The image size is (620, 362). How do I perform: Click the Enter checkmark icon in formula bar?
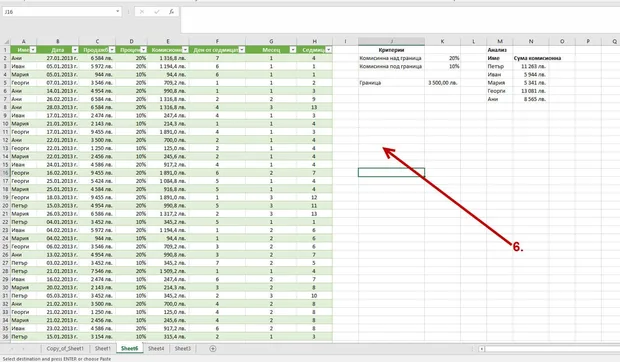157,12
